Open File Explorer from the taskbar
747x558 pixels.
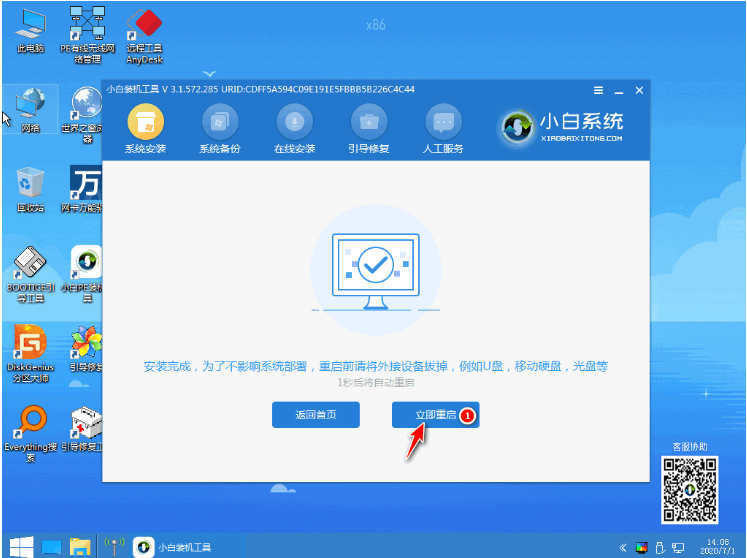(80, 547)
